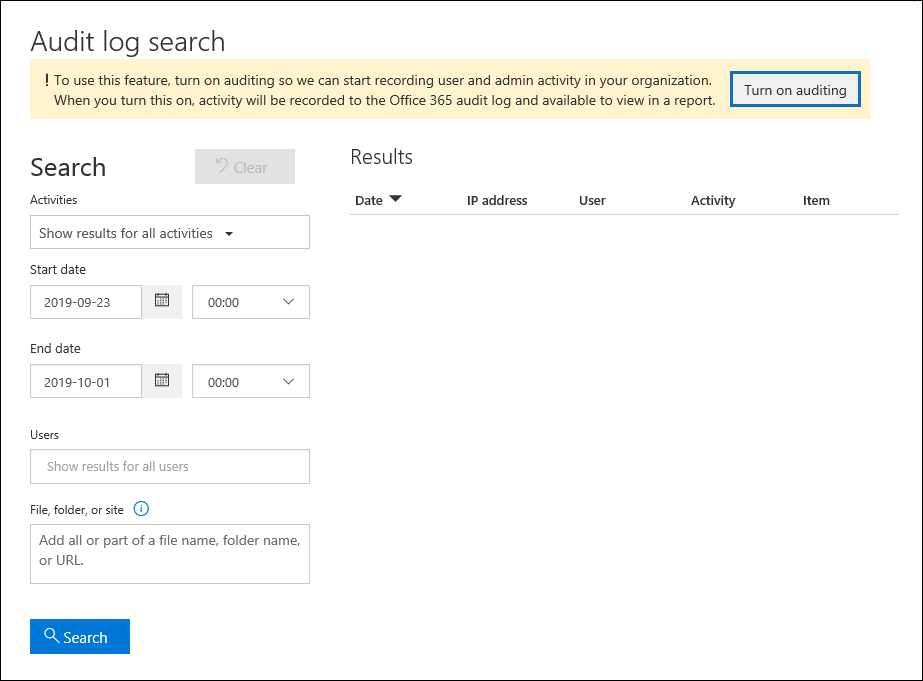Screen dimensions: 923x681
Task: Focus the Users search field
Action: [x=169, y=466]
